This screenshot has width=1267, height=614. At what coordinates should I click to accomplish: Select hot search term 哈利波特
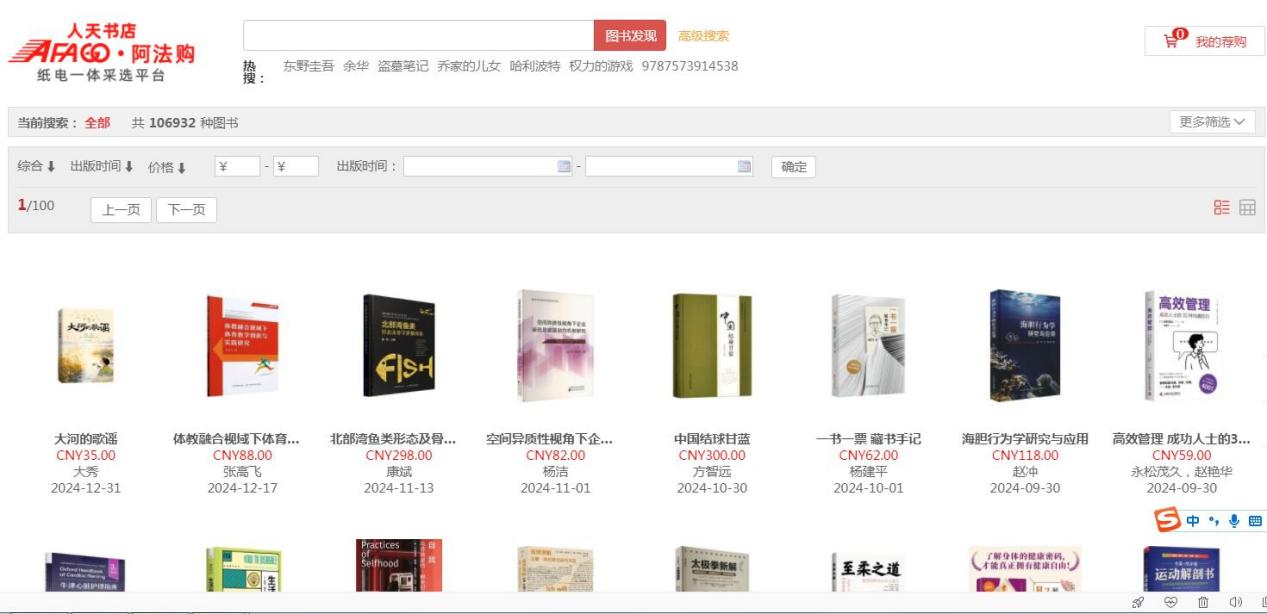[x=535, y=66]
